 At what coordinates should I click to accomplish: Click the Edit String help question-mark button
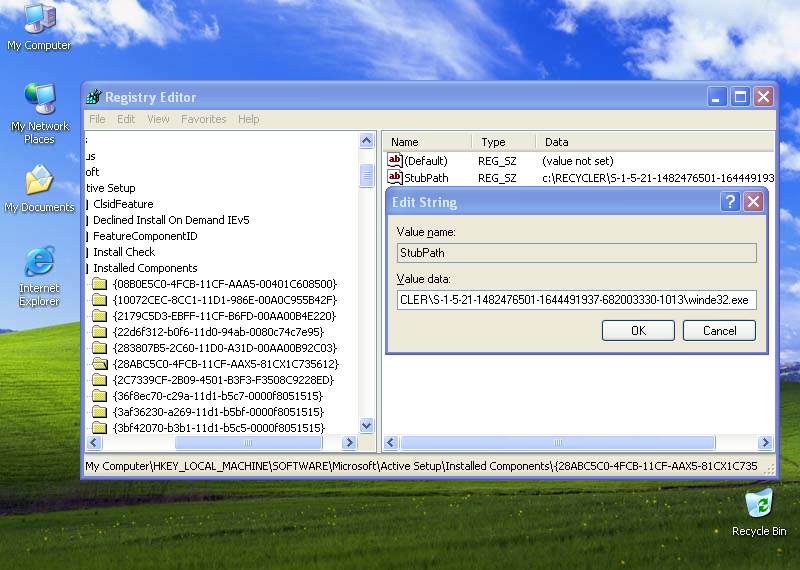pos(730,202)
